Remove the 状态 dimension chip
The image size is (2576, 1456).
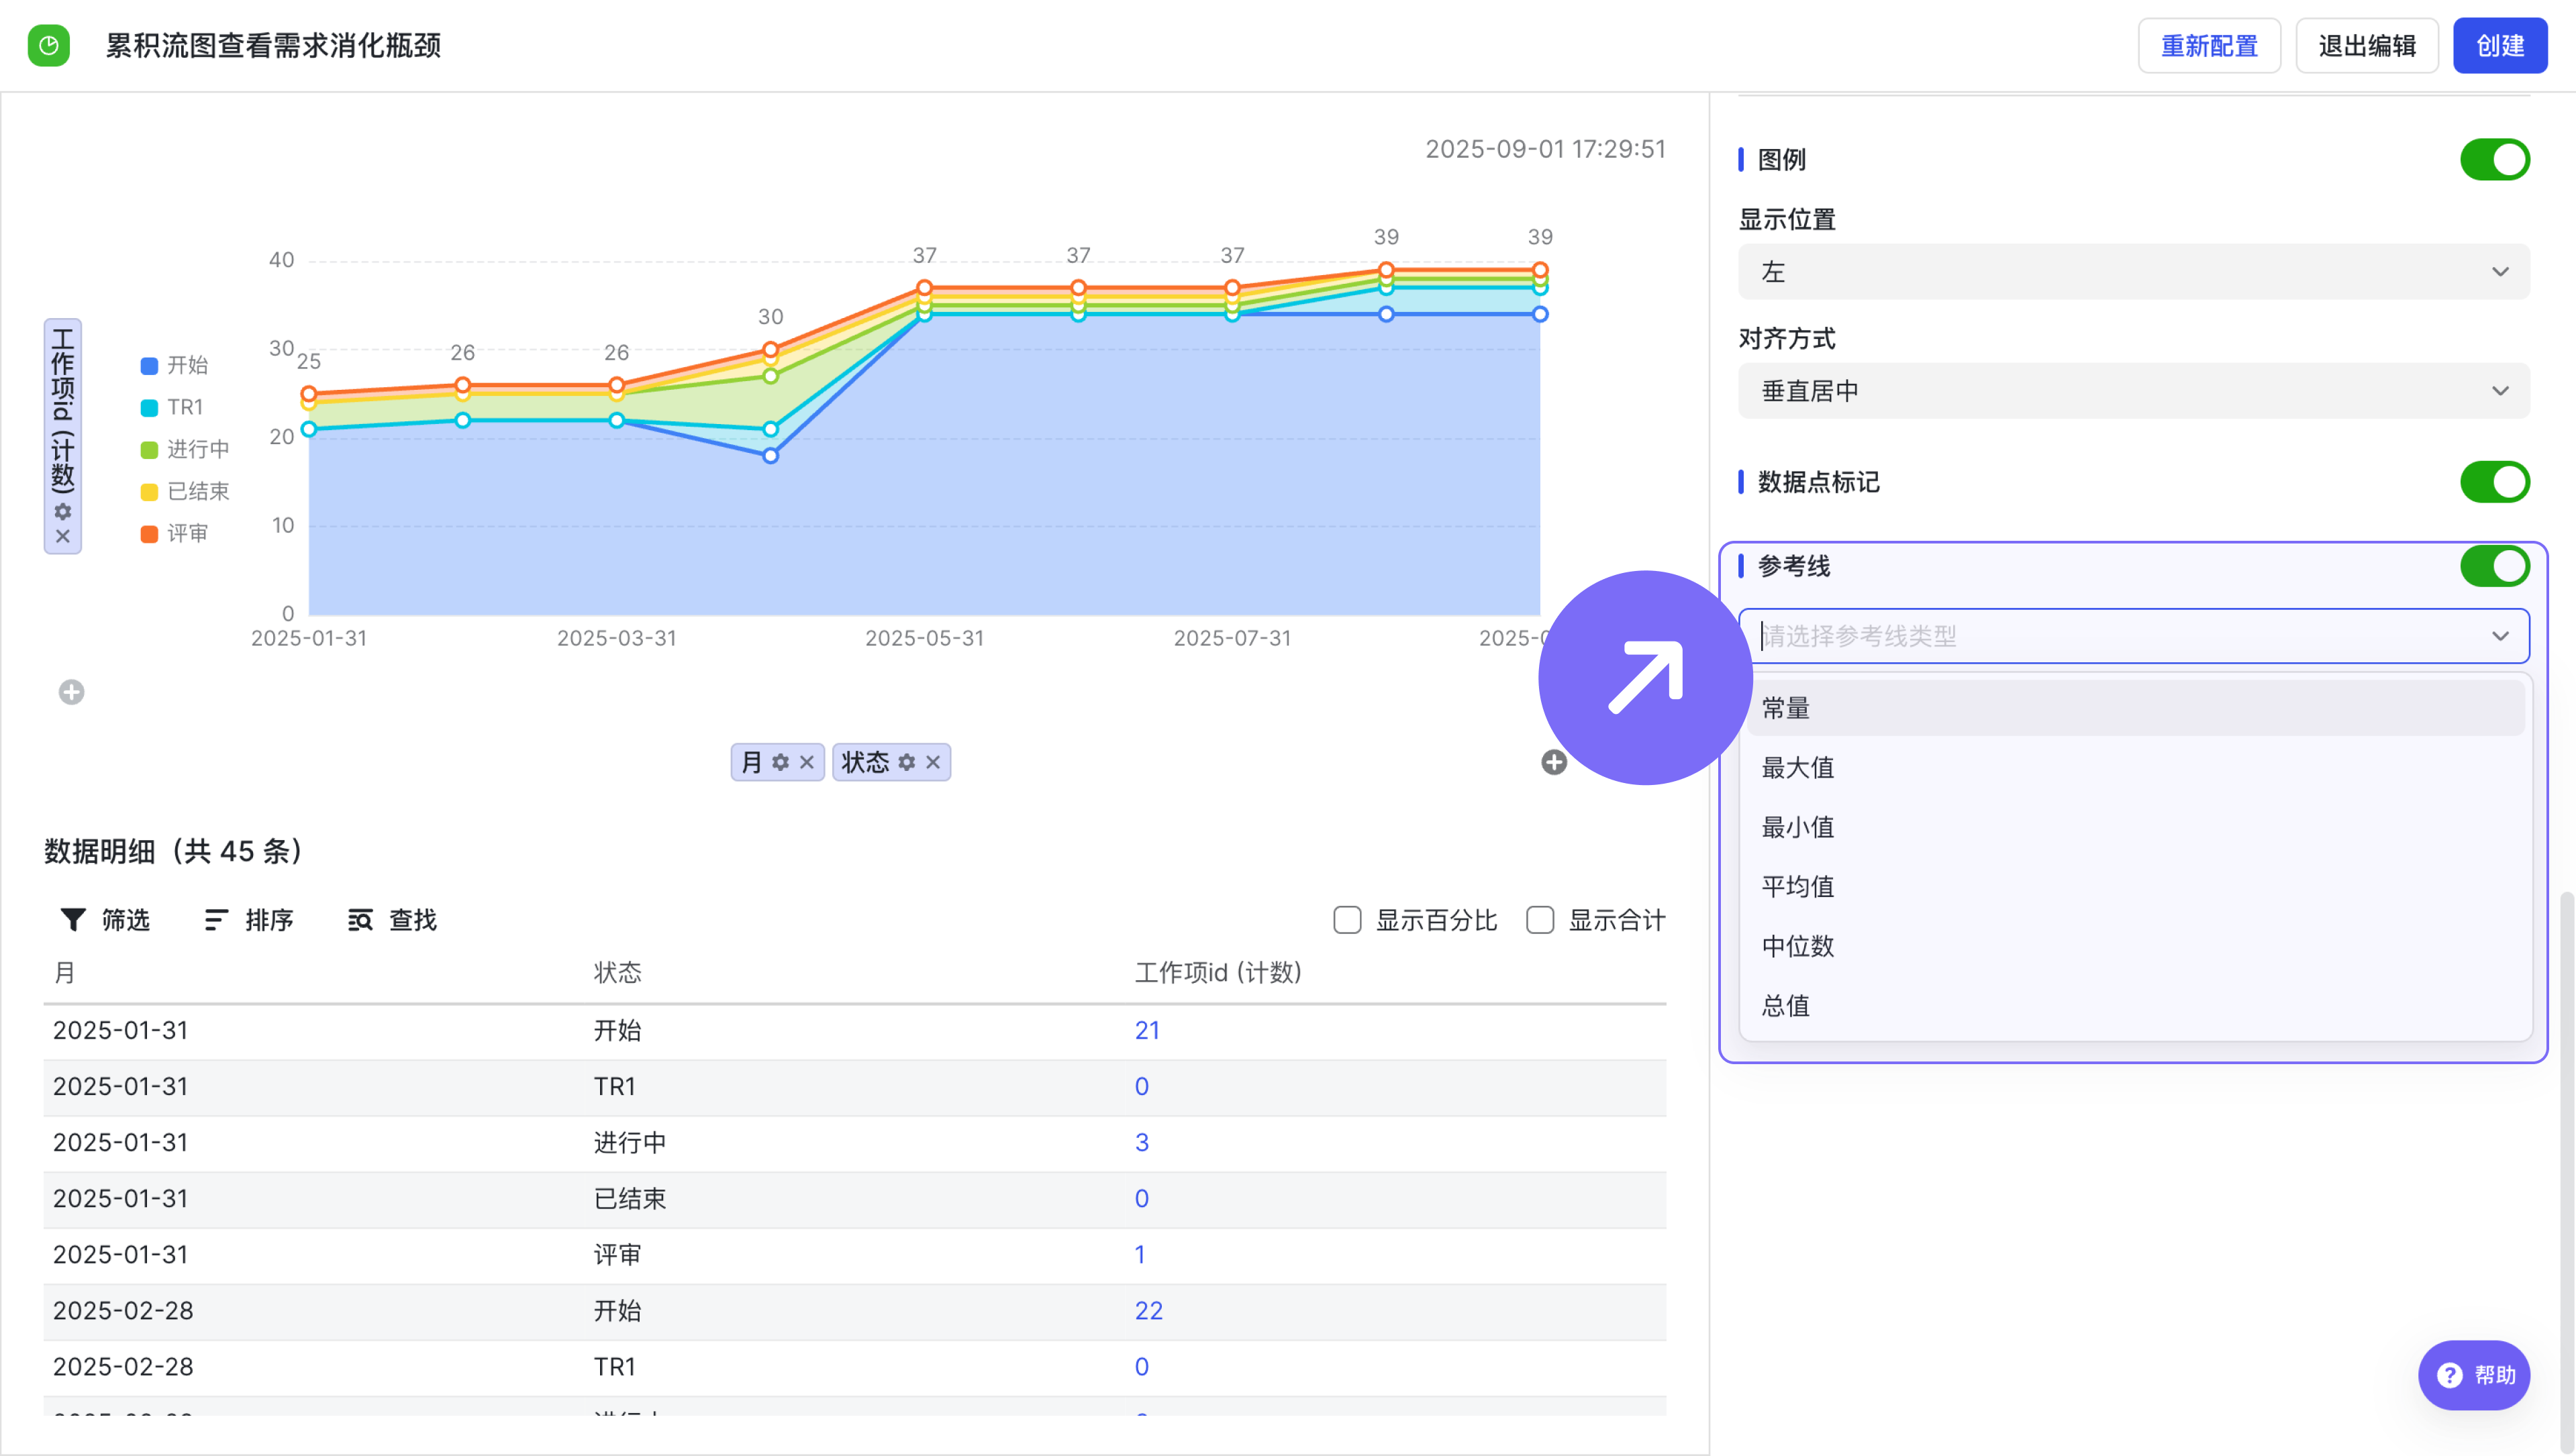click(933, 762)
